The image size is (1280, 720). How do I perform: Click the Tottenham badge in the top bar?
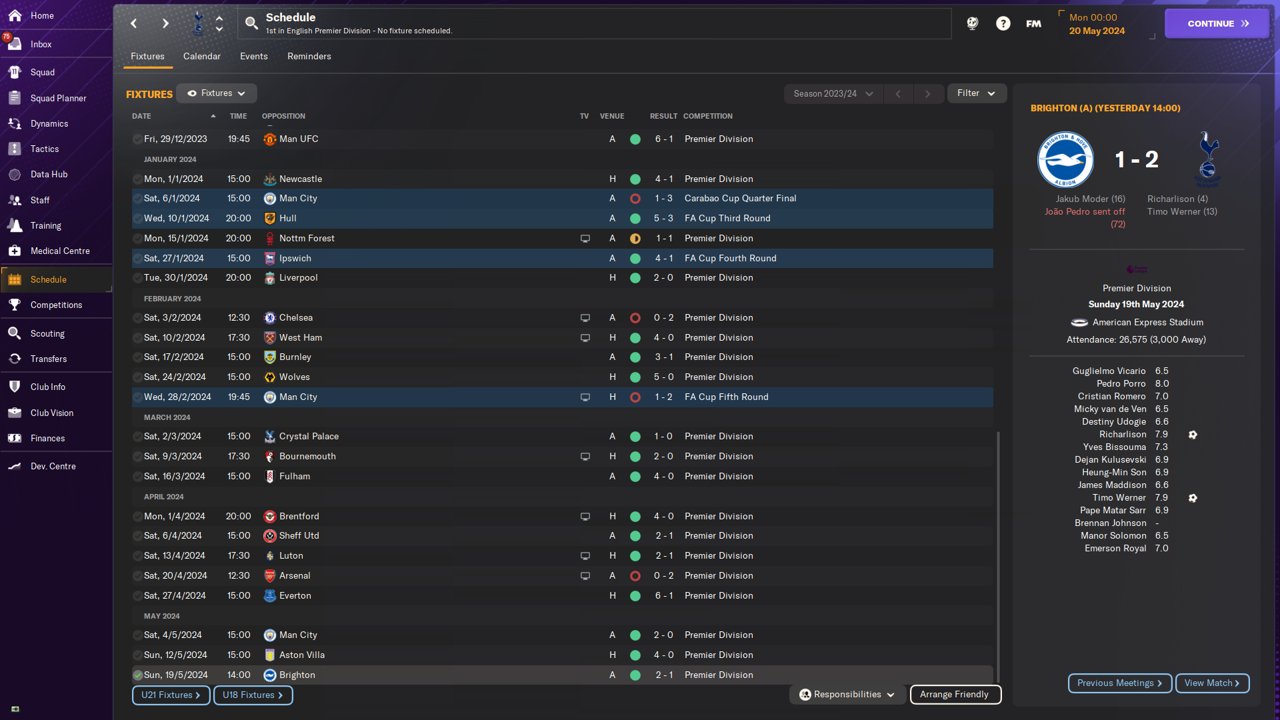(197, 23)
